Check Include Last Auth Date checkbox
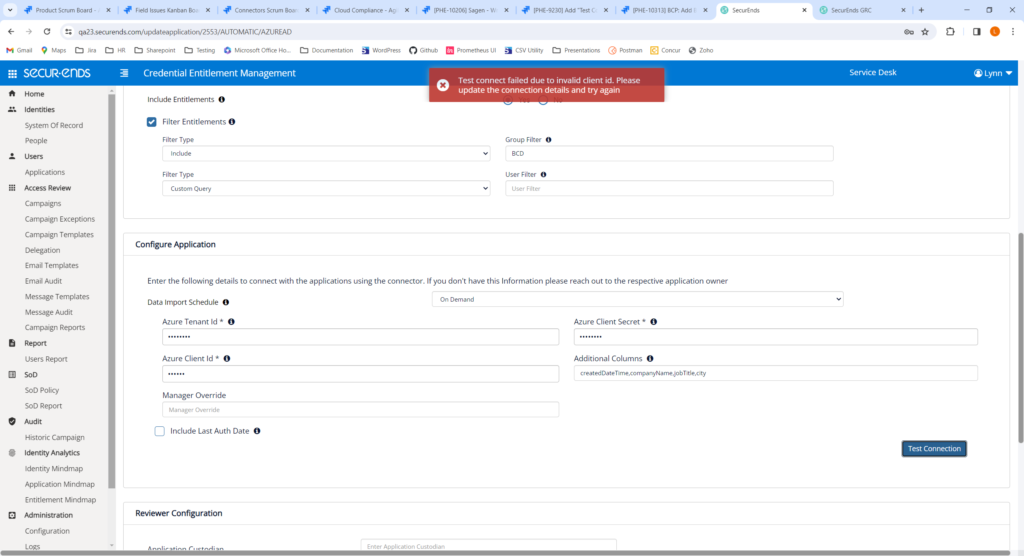The height and width of the screenshot is (556, 1024). click(x=159, y=431)
